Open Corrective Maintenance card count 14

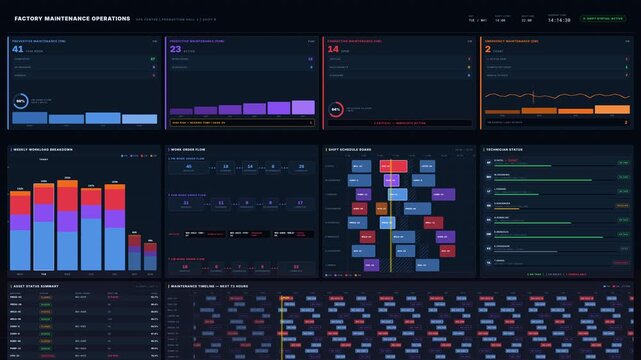[333, 49]
